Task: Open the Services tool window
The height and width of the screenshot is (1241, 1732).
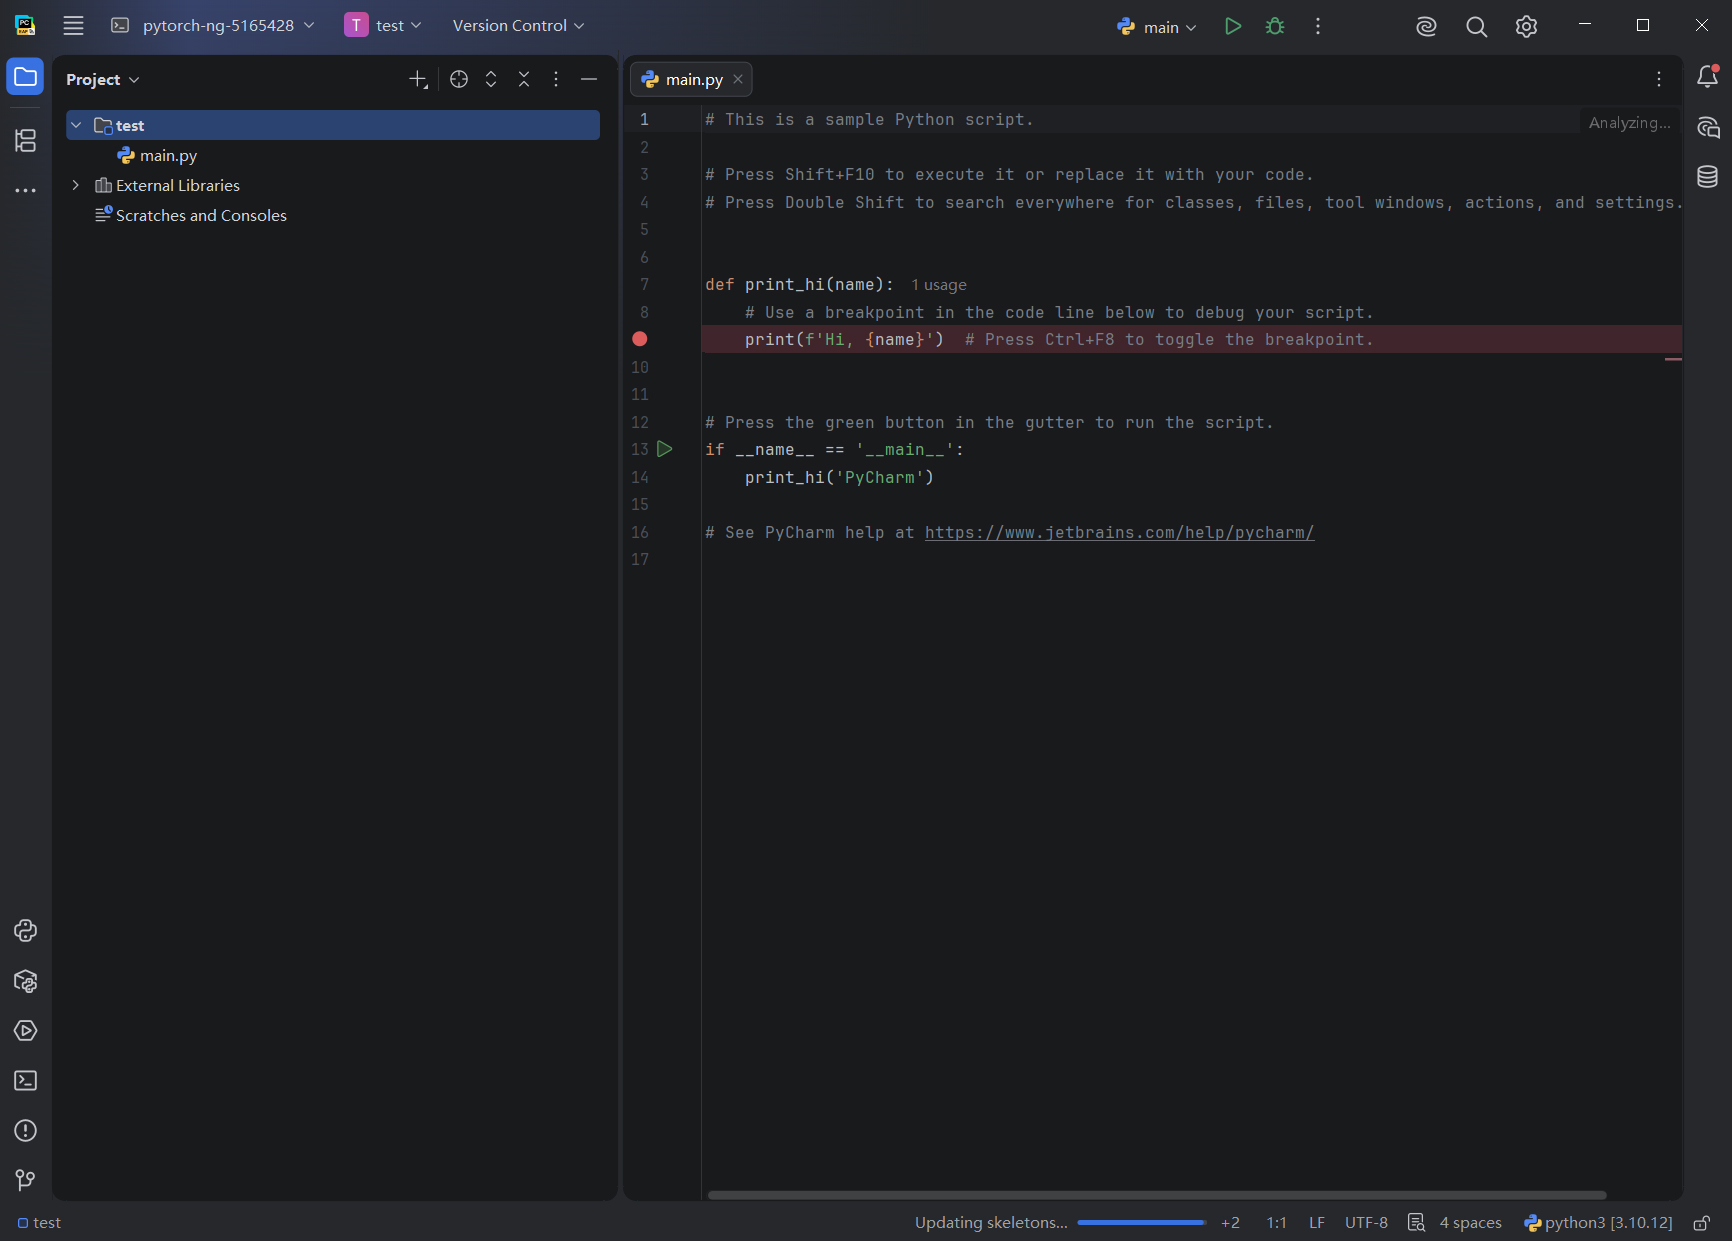Action: 25,1031
